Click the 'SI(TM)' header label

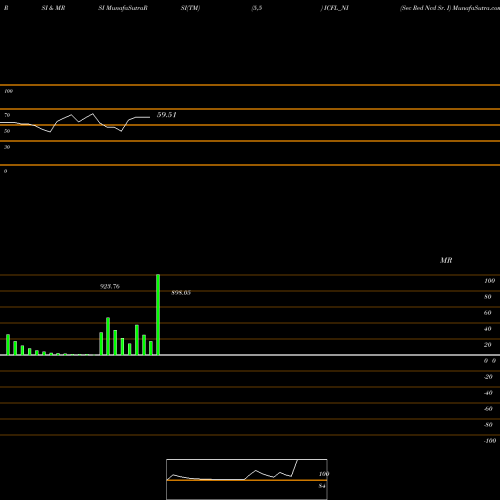(190, 8)
